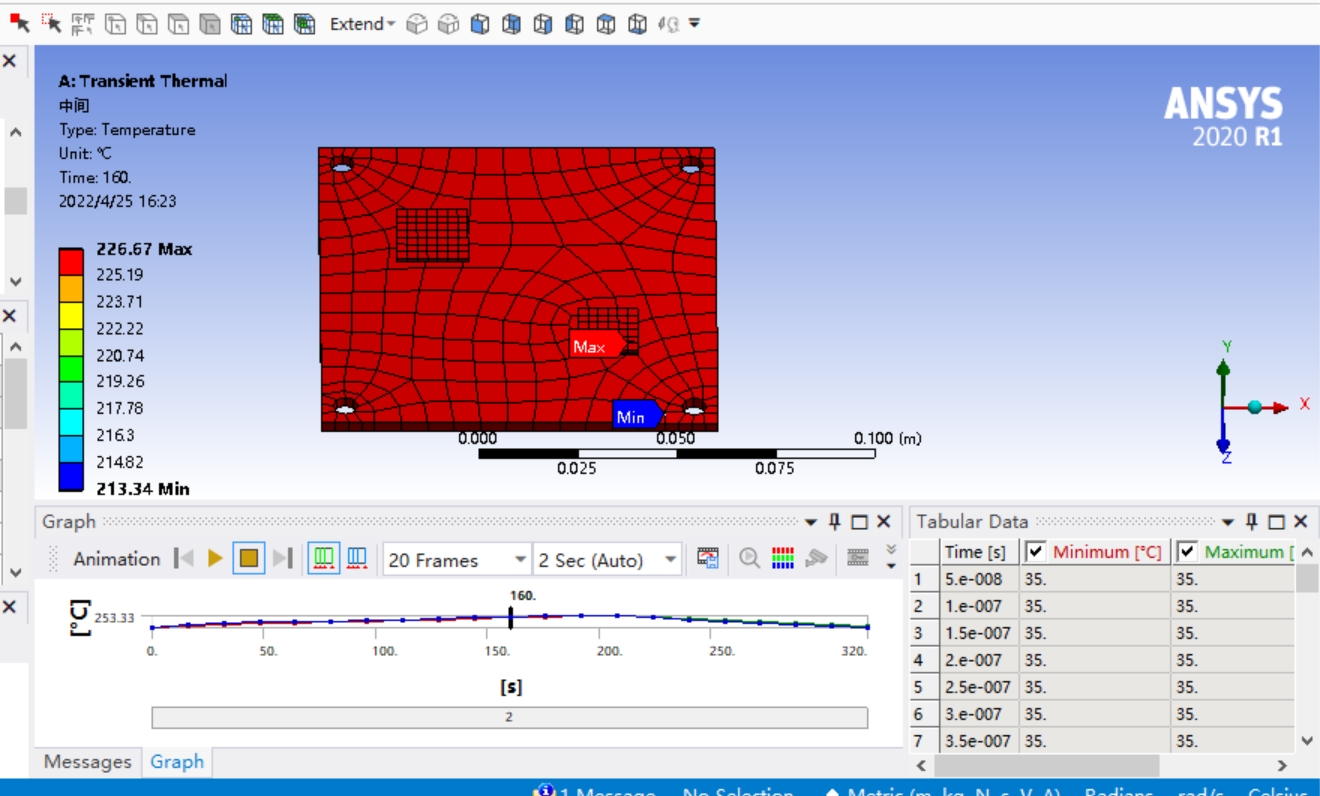1320x796 pixels.
Task: Close the Tabular Data panel
Action: [1301, 522]
